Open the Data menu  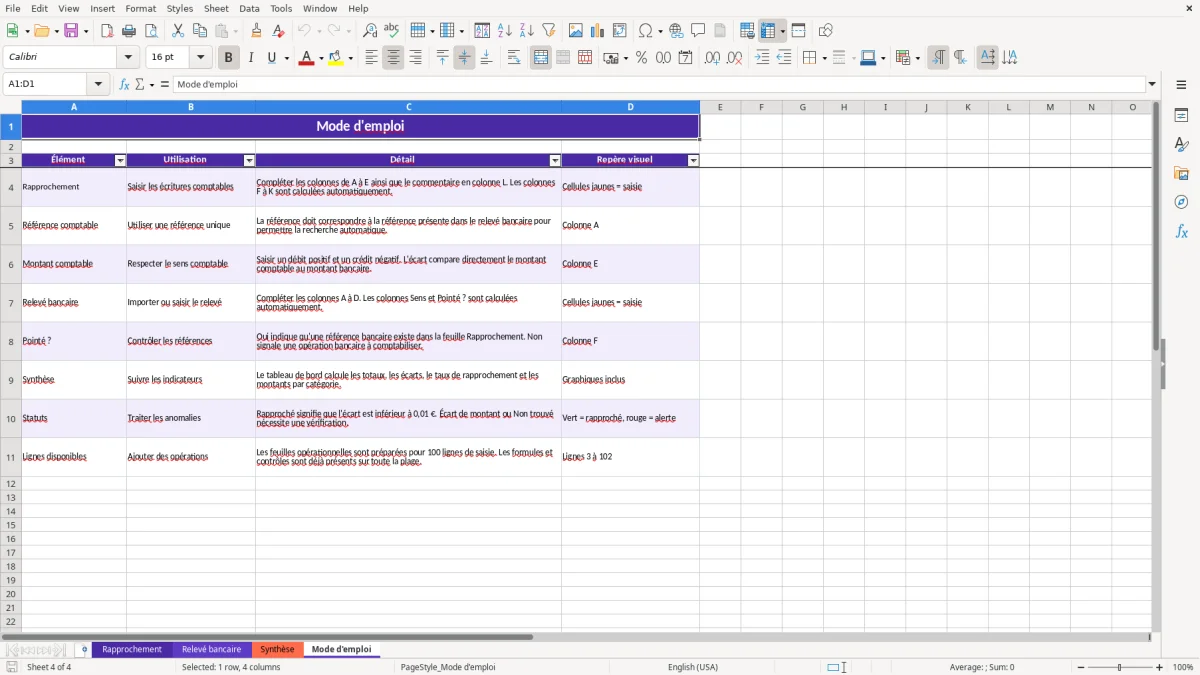click(249, 8)
